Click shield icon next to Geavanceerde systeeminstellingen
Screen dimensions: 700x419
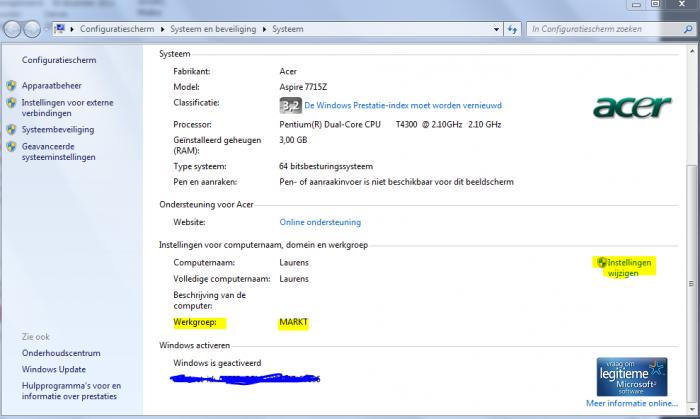coord(12,146)
